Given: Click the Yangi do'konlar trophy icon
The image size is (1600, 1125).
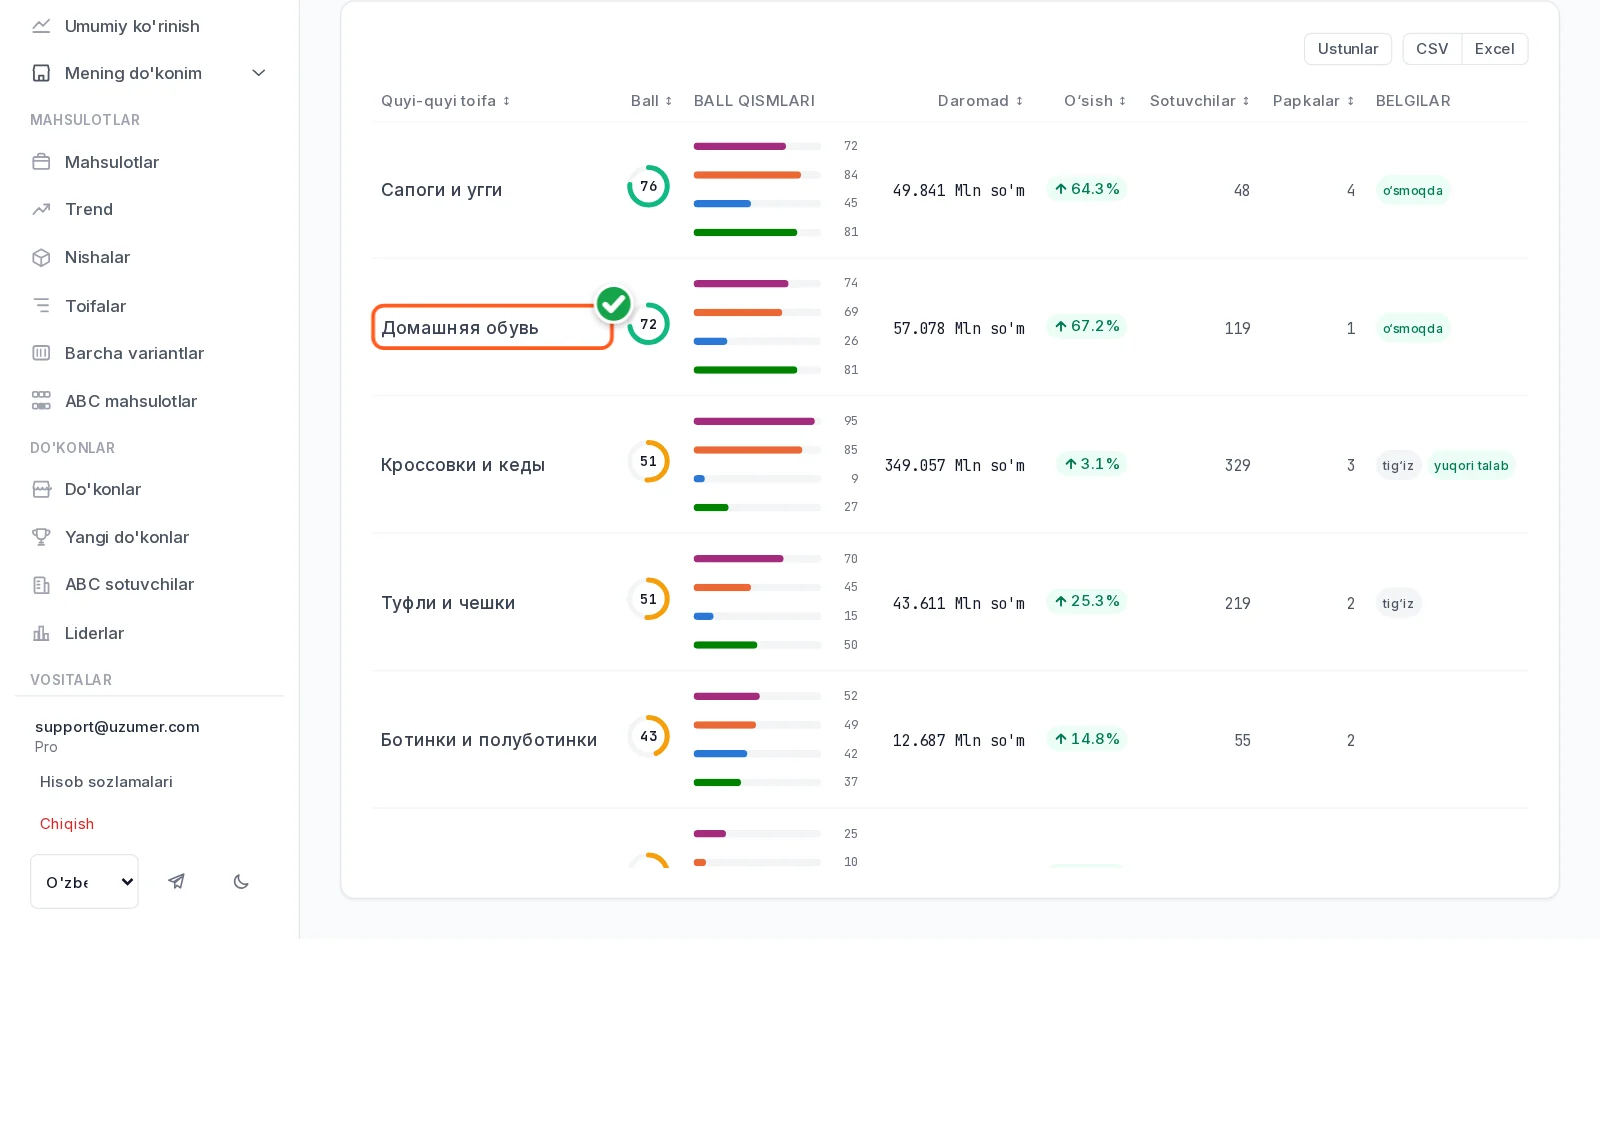Looking at the screenshot, I should point(41,537).
